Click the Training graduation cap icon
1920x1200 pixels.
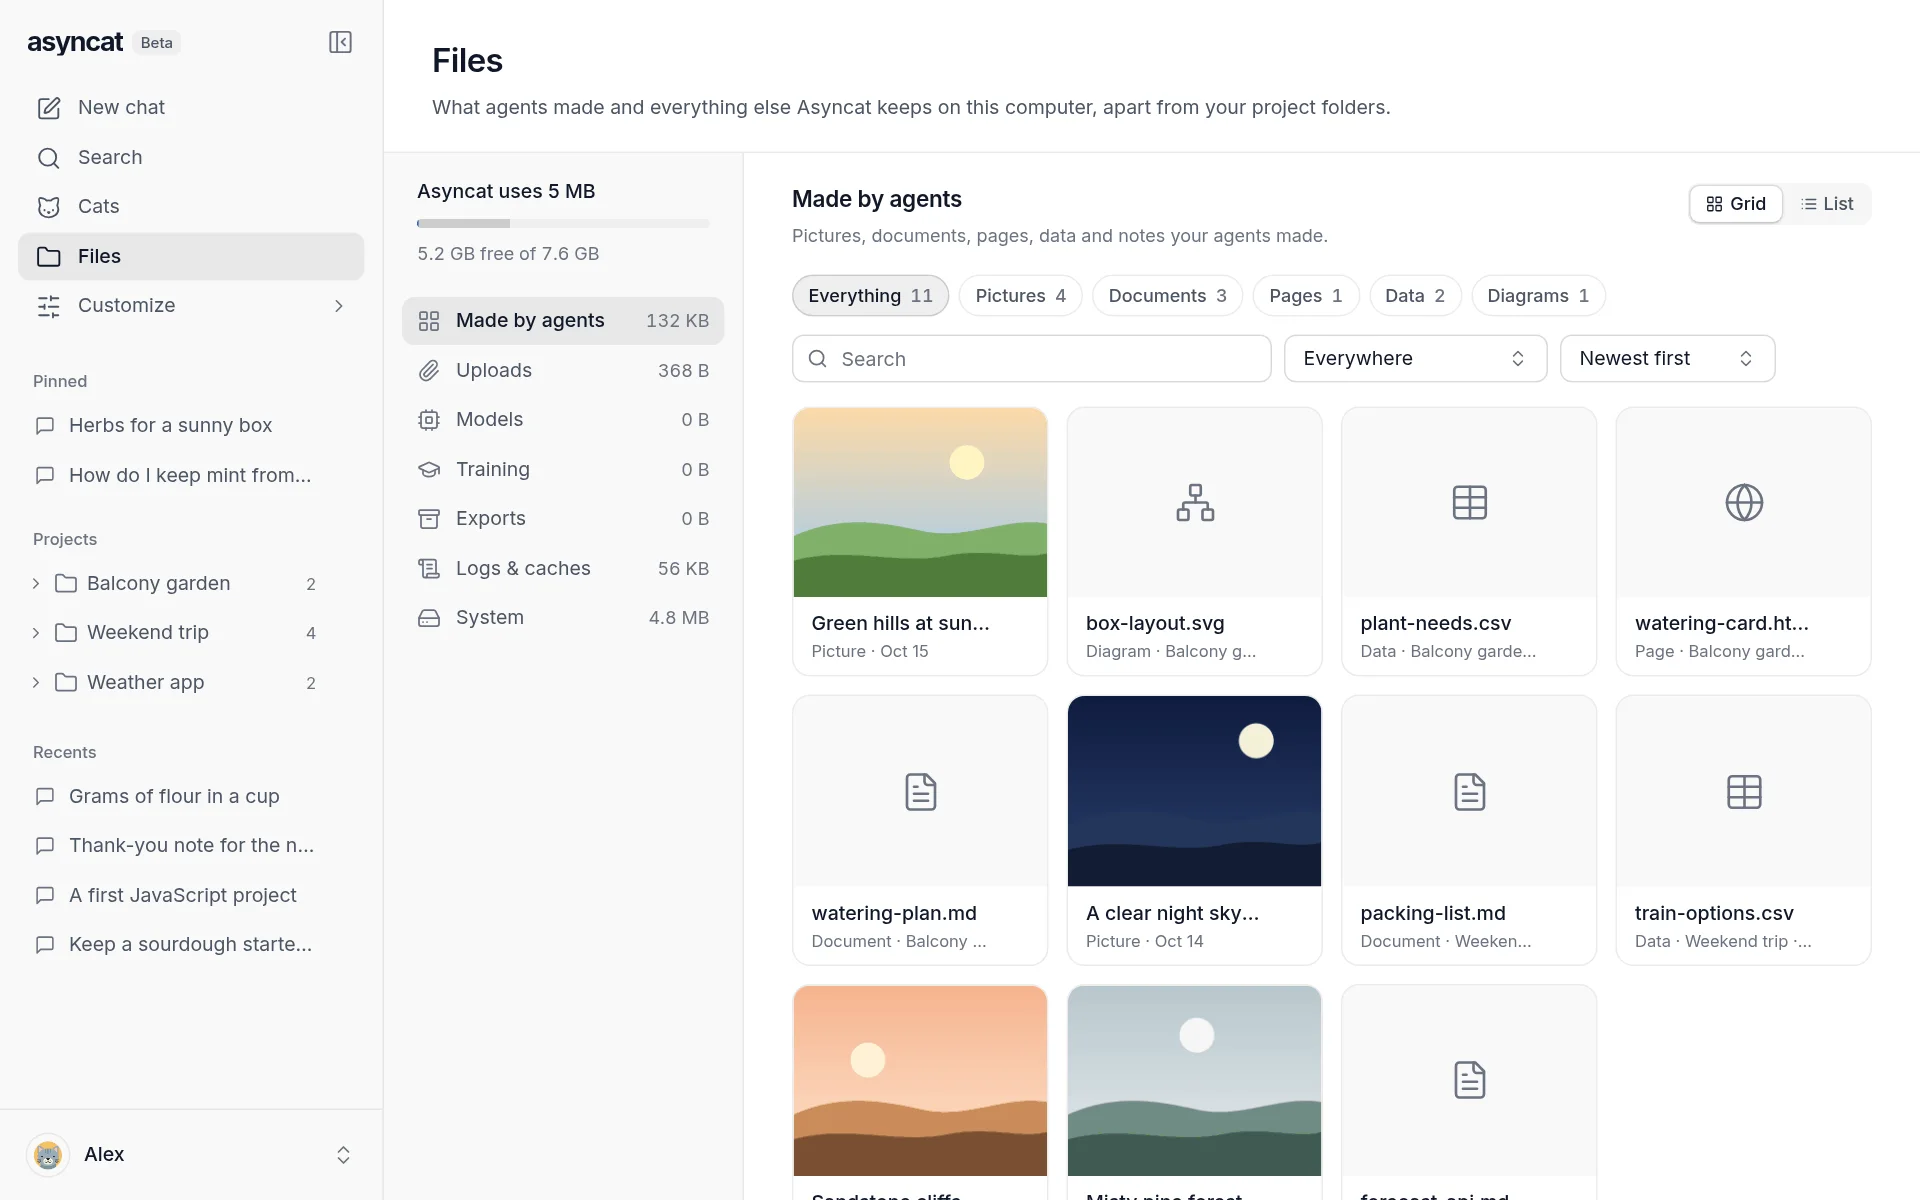pos(429,470)
